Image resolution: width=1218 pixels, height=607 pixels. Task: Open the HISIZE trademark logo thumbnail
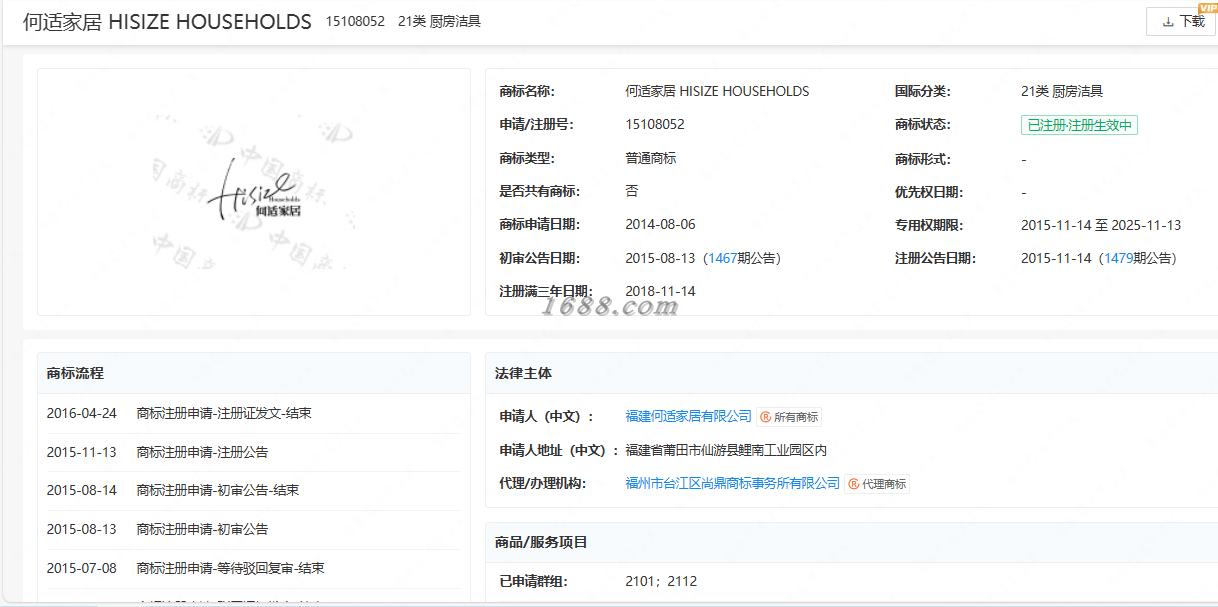(x=254, y=192)
